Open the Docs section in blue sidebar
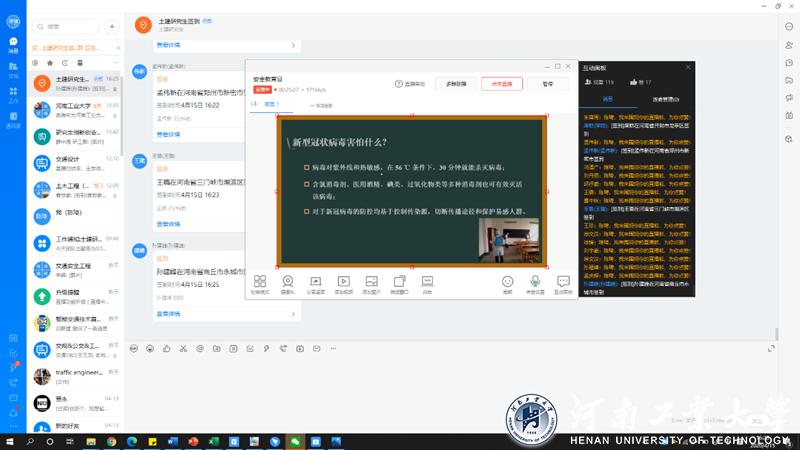800x450 pixels. click(13, 70)
